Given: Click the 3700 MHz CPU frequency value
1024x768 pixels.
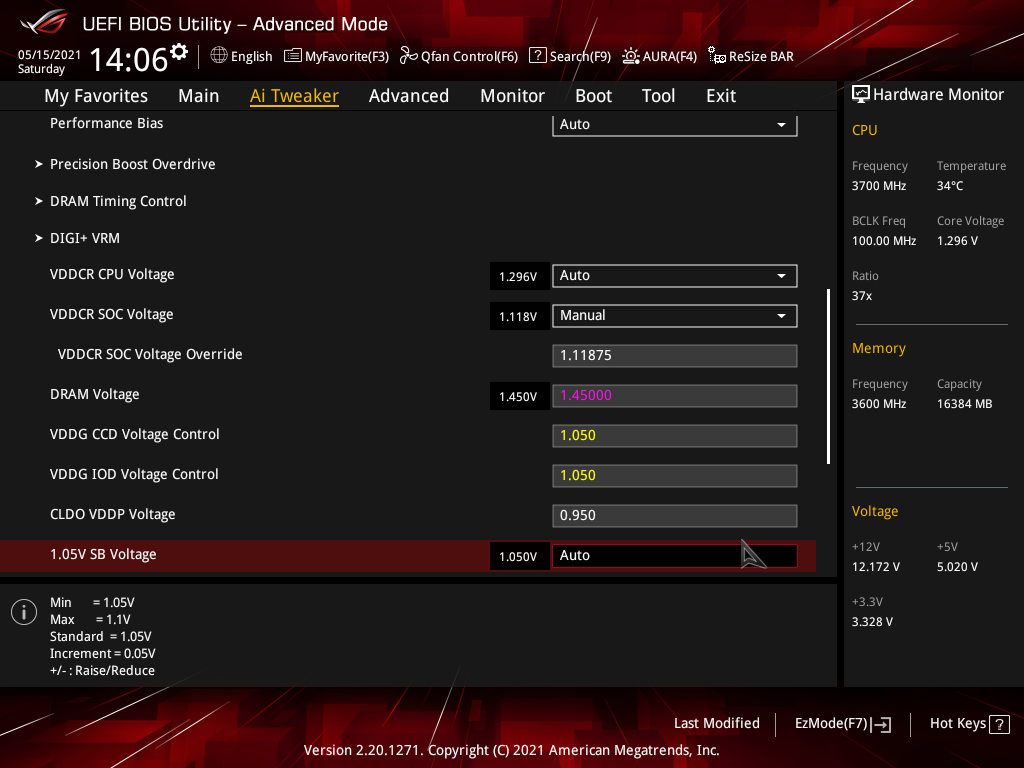Looking at the screenshot, I should (x=879, y=186).
